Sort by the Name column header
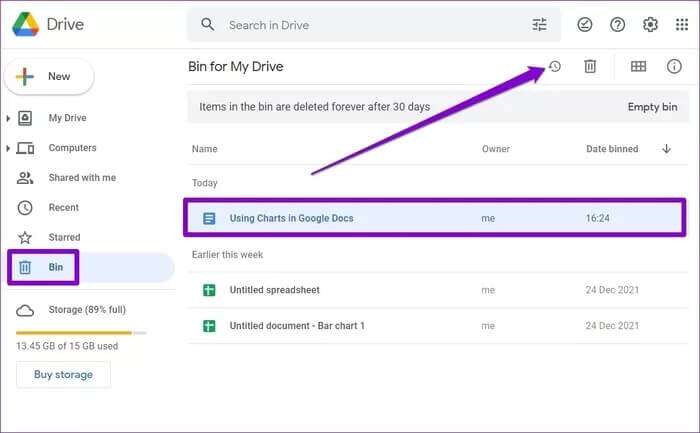Screen dimensions: 700x433 click(204, 149)
